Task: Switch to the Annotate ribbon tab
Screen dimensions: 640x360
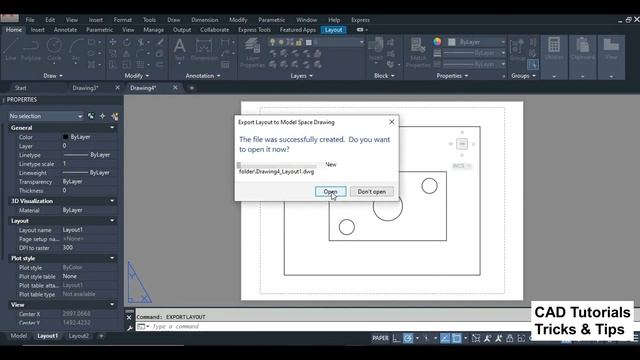Action: (x=65, y=30)
